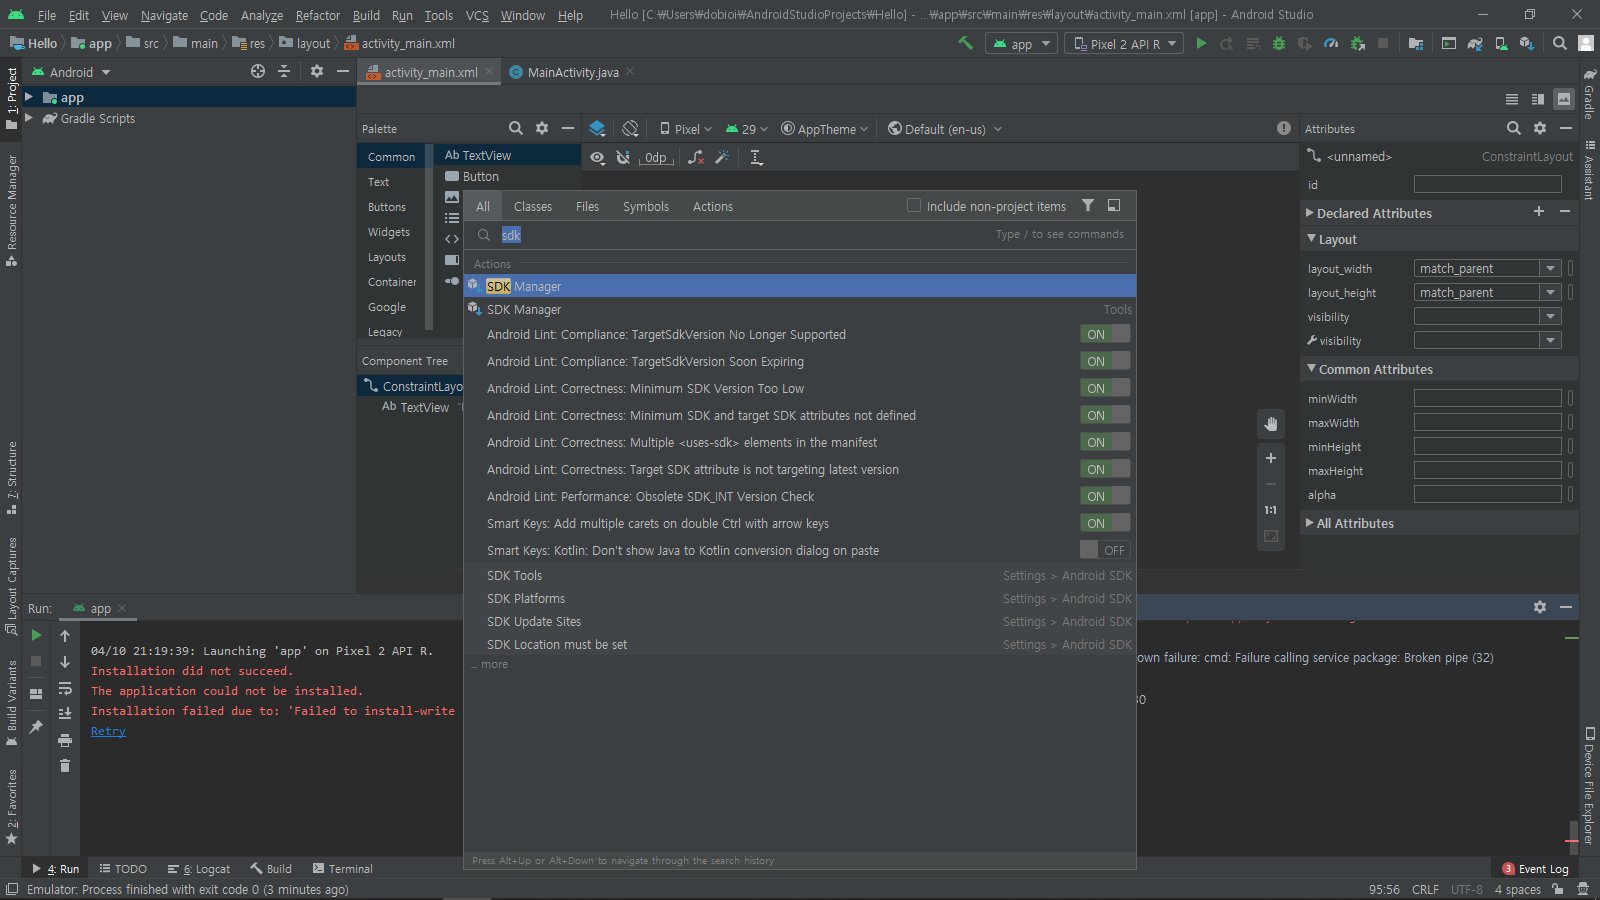Image resolution: width=1600 pixels, height=900 pixels.
Task: Run the app with the green play button
Action: coord(1201,43)
